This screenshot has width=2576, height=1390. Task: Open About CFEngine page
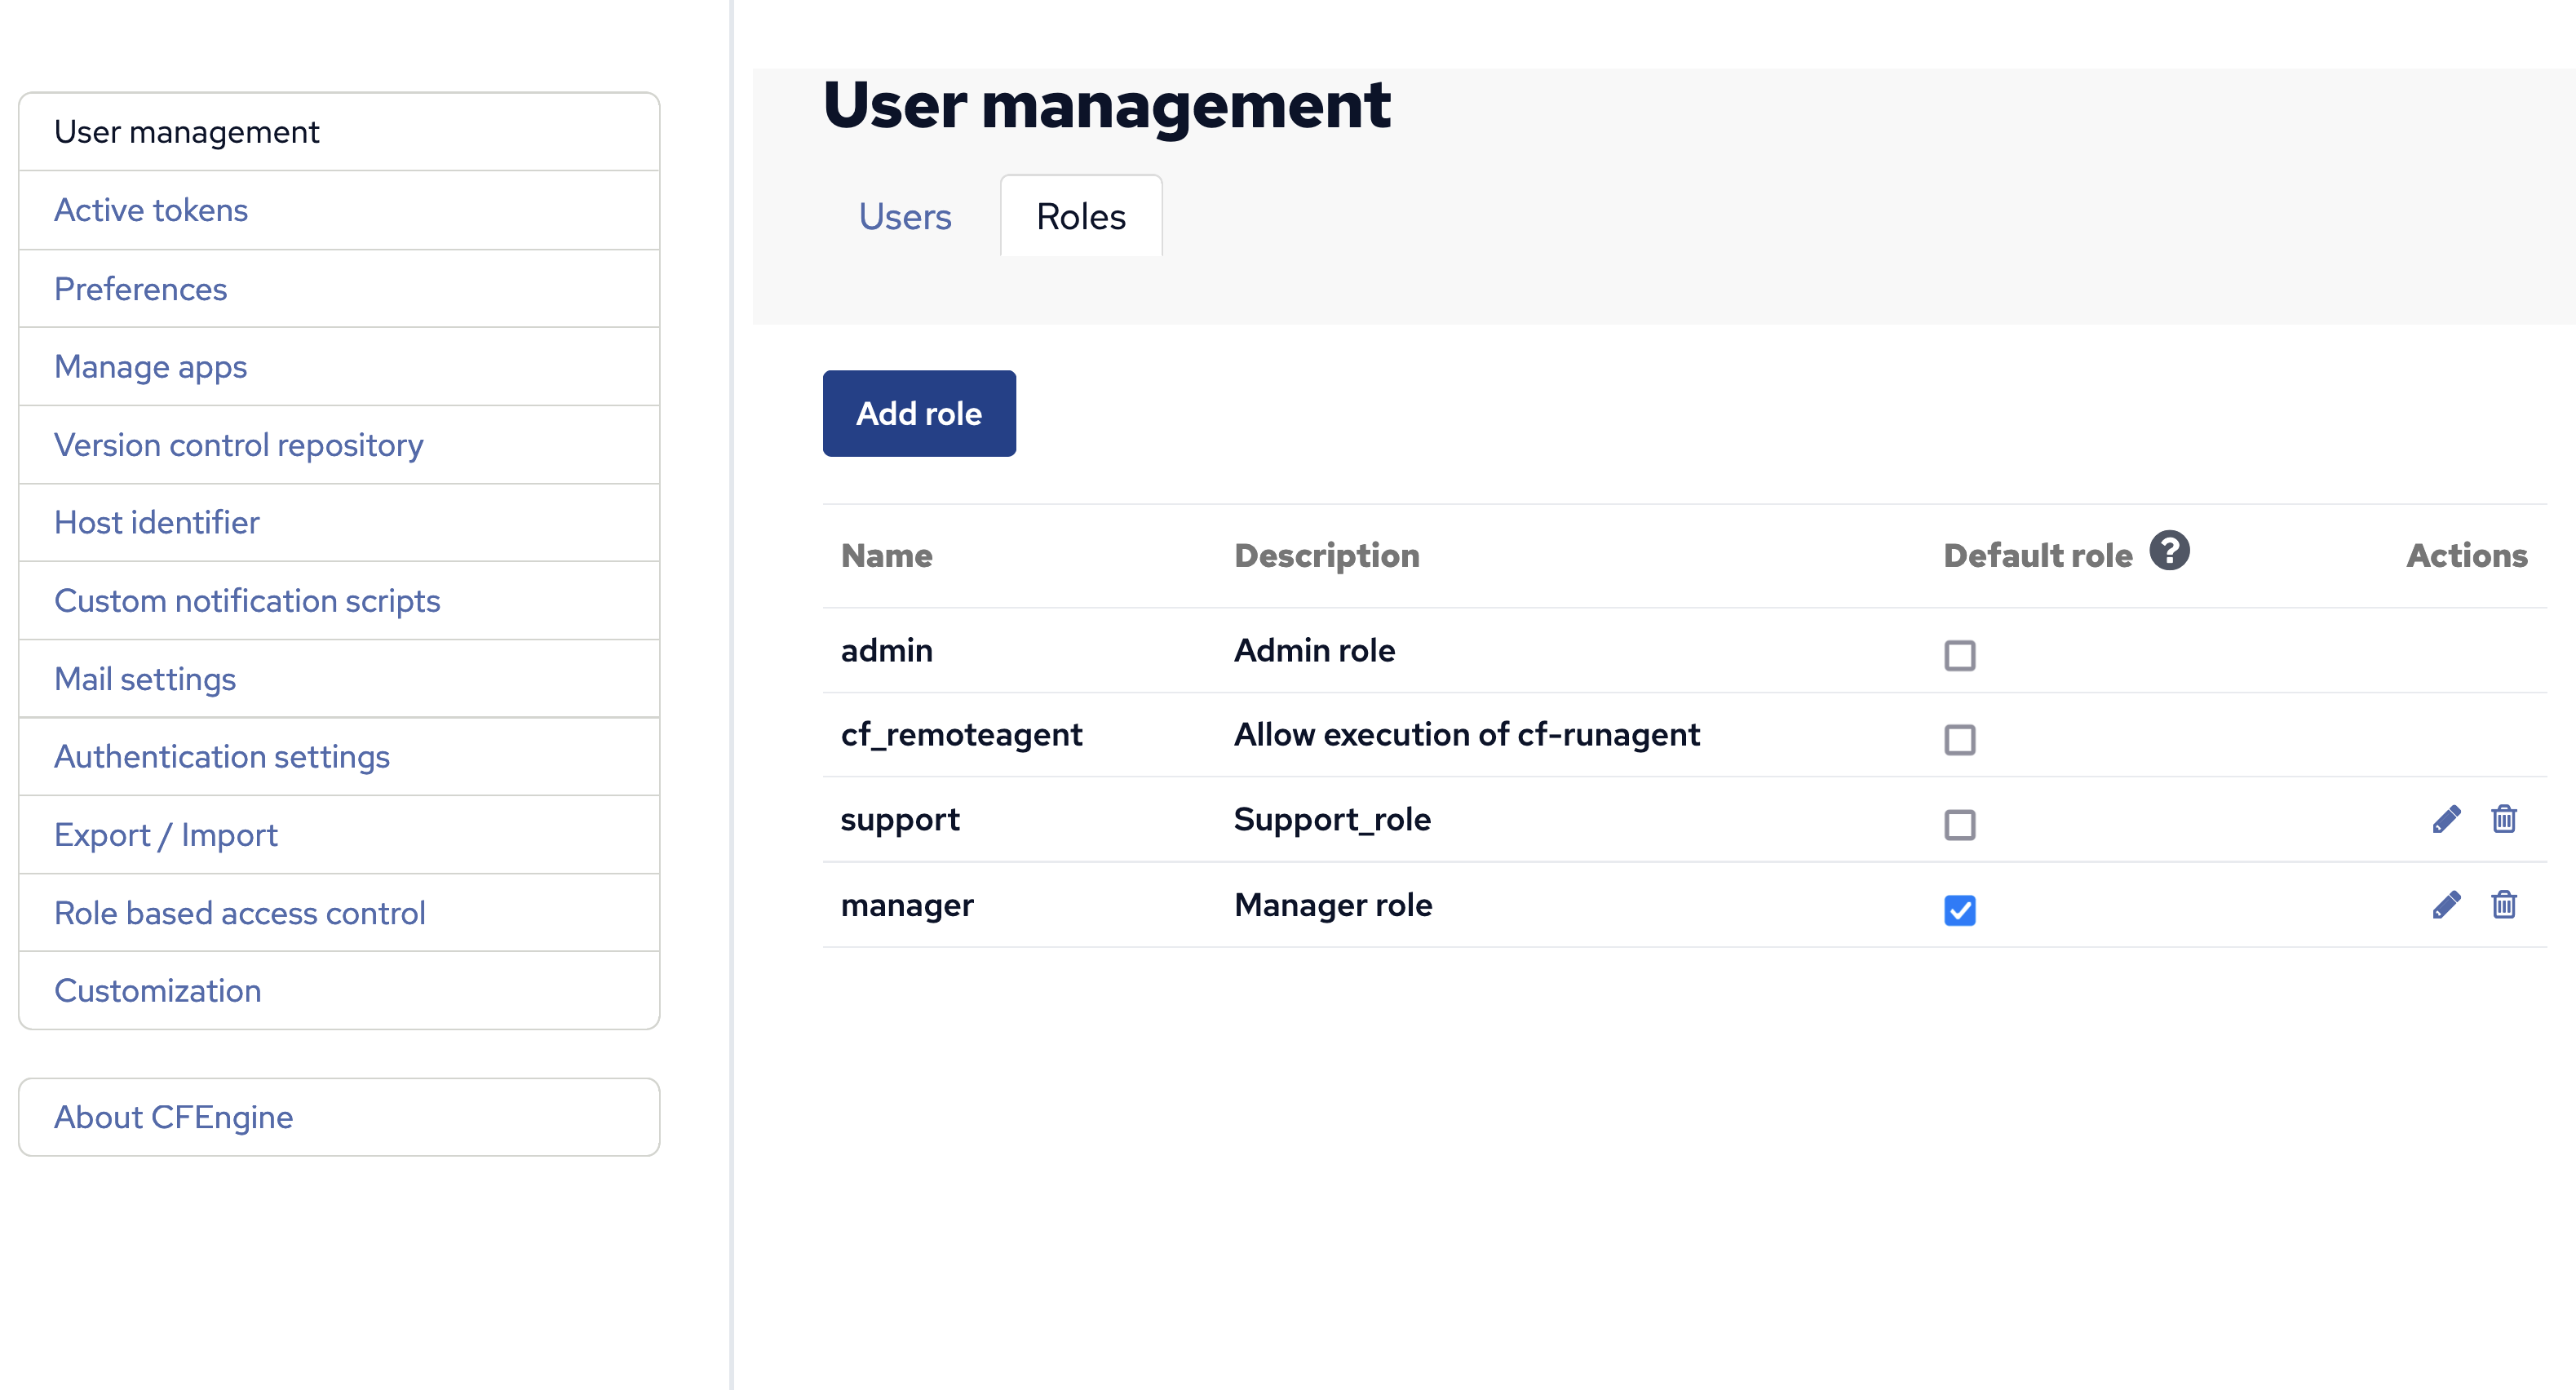coord(174,1117)
